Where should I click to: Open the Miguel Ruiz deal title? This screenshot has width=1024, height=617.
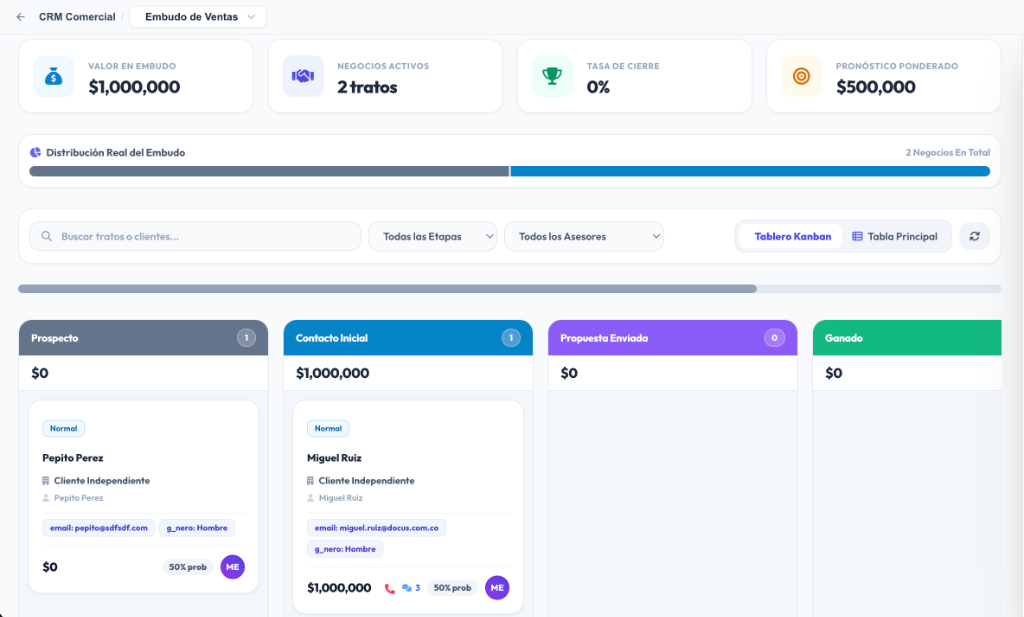pyautogui.click(x=334, y=458)
